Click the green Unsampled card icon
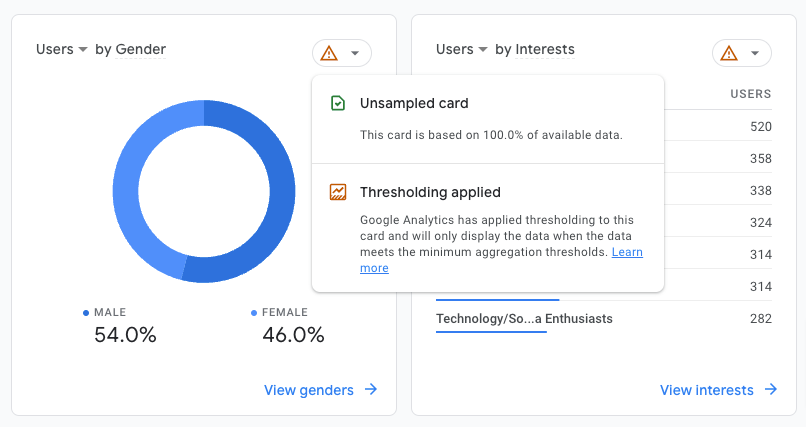The image size is (806, 427). 338,103
